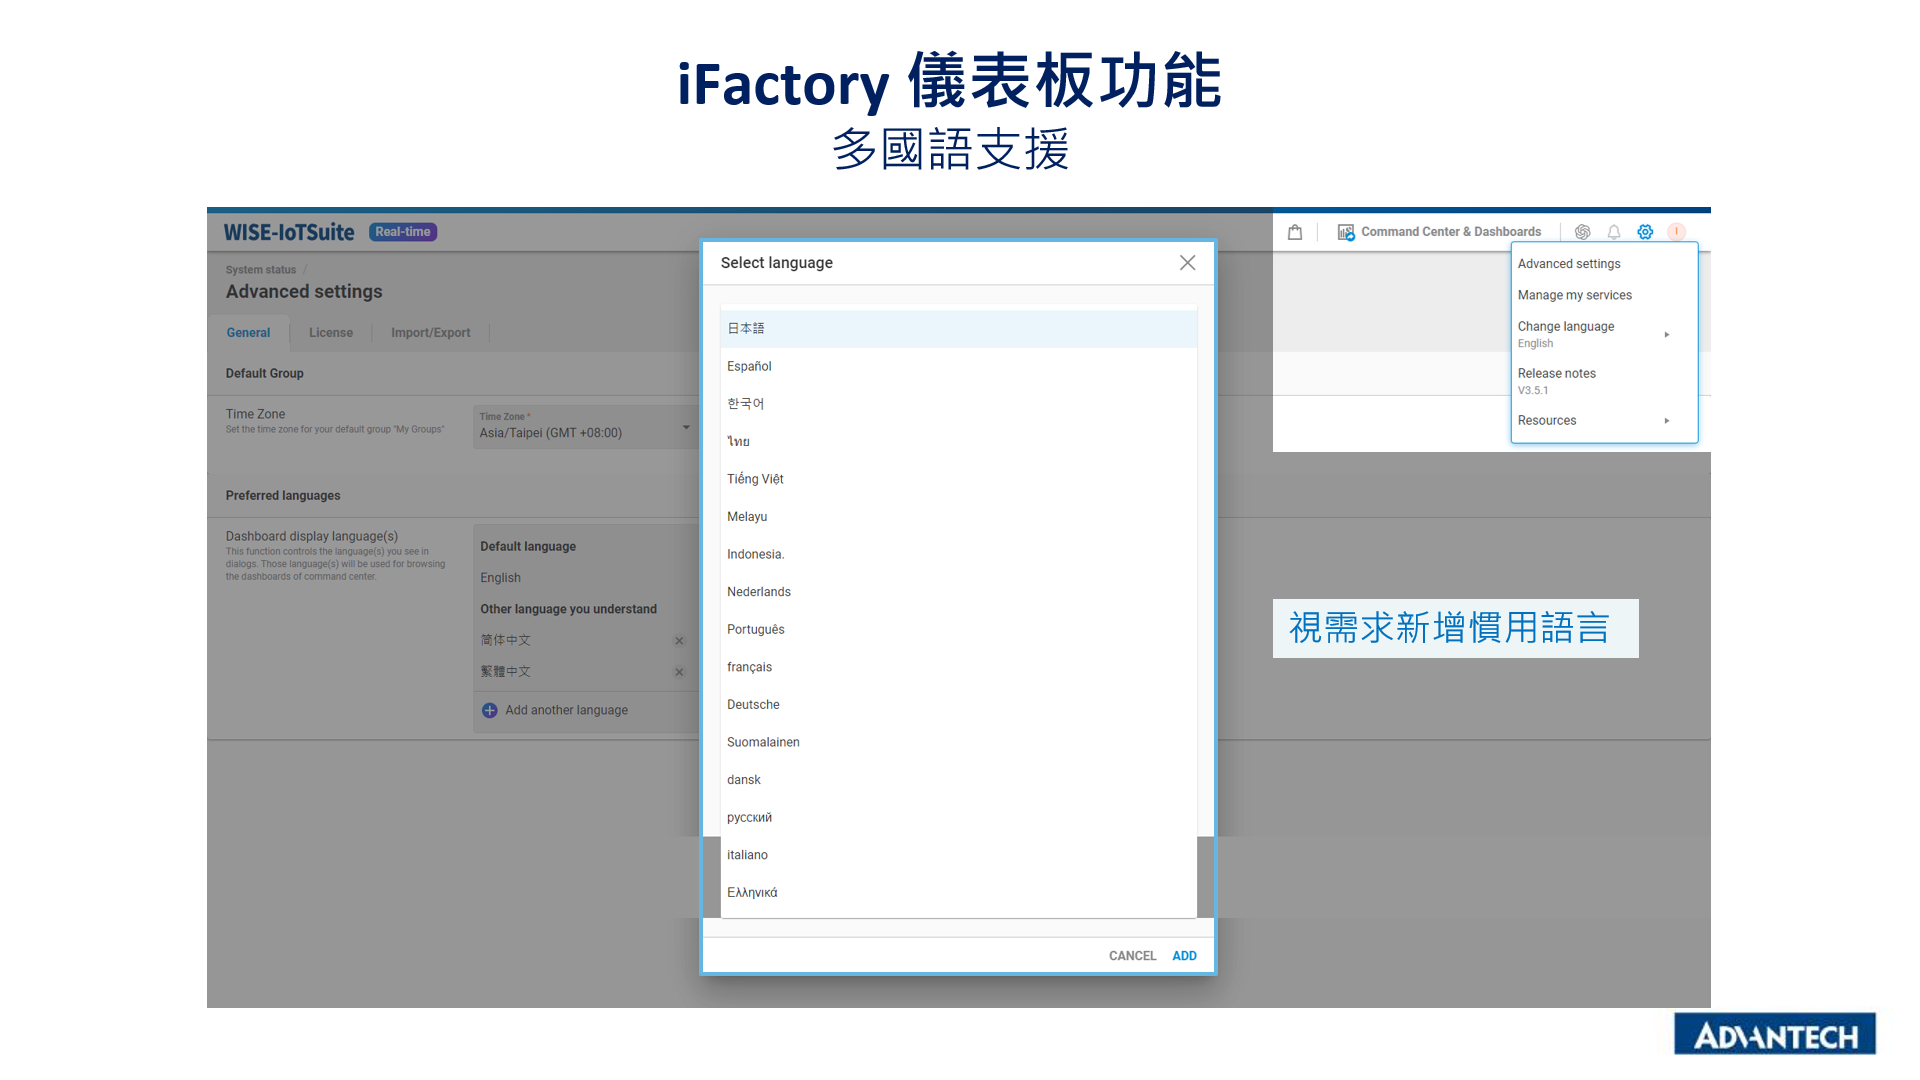Click the 繁體中文 language entry
Screen dimensions: 1920x1080
point(505,672)
